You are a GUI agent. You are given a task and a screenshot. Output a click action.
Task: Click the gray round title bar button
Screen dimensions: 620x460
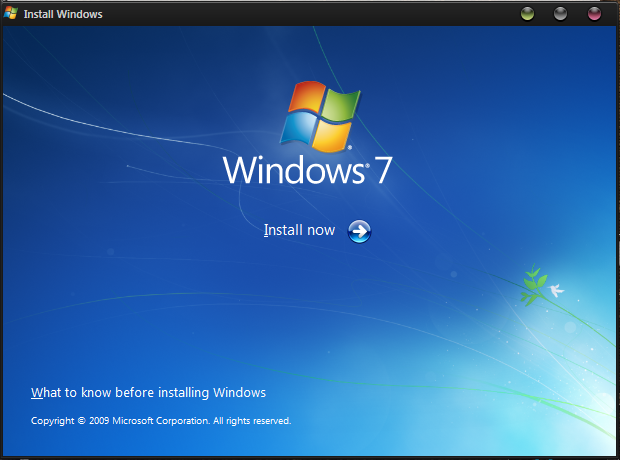(560, 14)
